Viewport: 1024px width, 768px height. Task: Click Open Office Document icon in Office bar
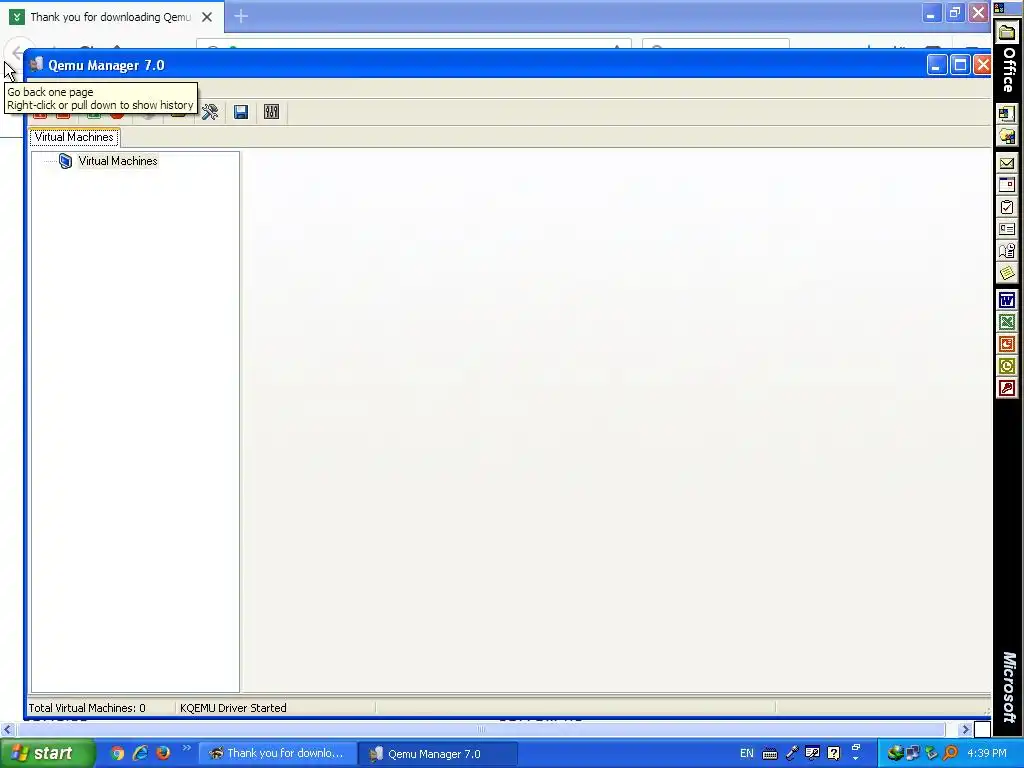pos(1007,136)
